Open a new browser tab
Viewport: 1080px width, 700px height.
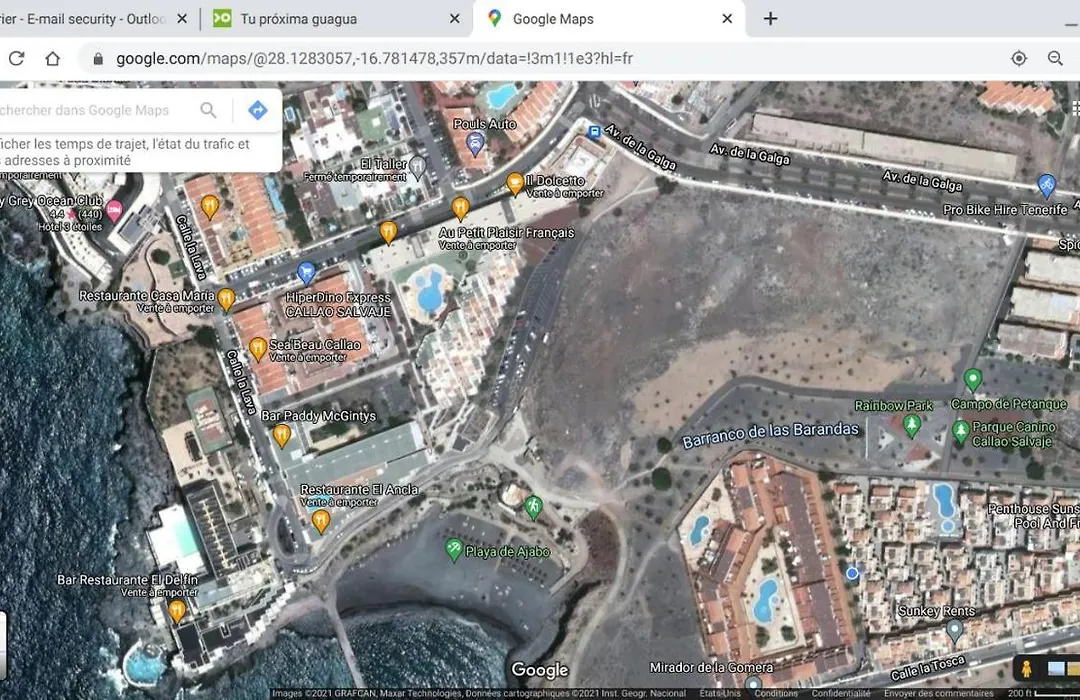(x=770, y=19)
